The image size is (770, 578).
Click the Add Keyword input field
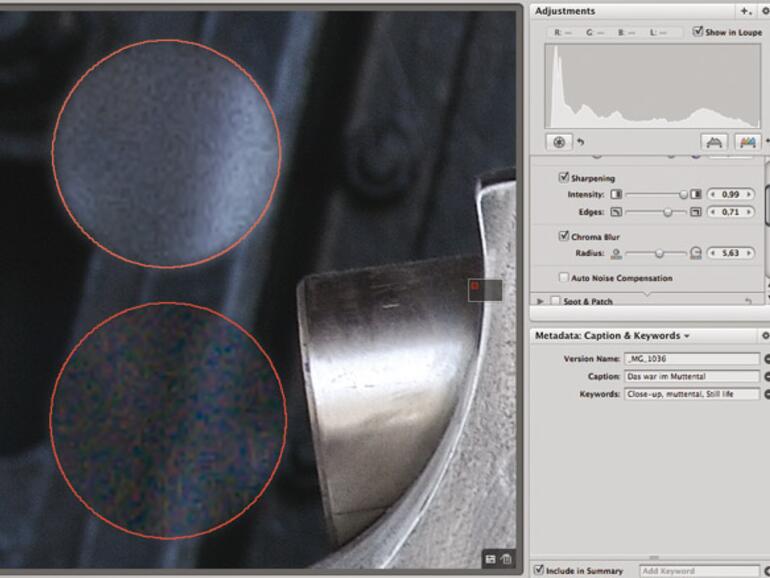tap(699, 571)
